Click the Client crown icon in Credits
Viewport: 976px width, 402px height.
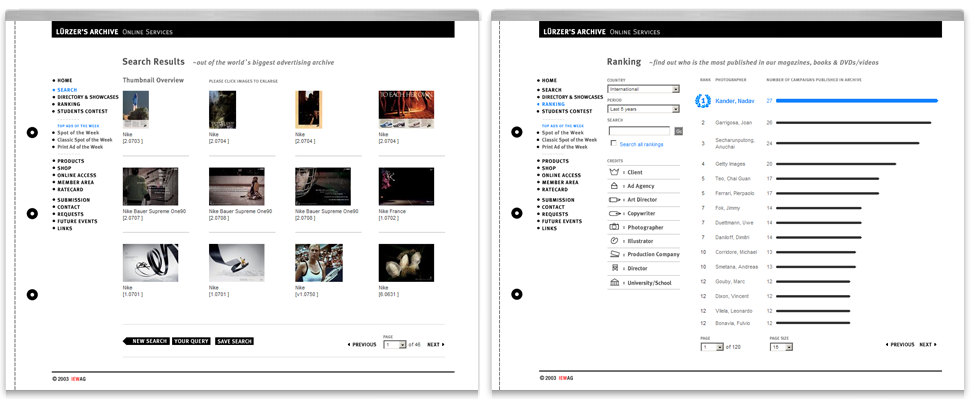coord(614,172)
